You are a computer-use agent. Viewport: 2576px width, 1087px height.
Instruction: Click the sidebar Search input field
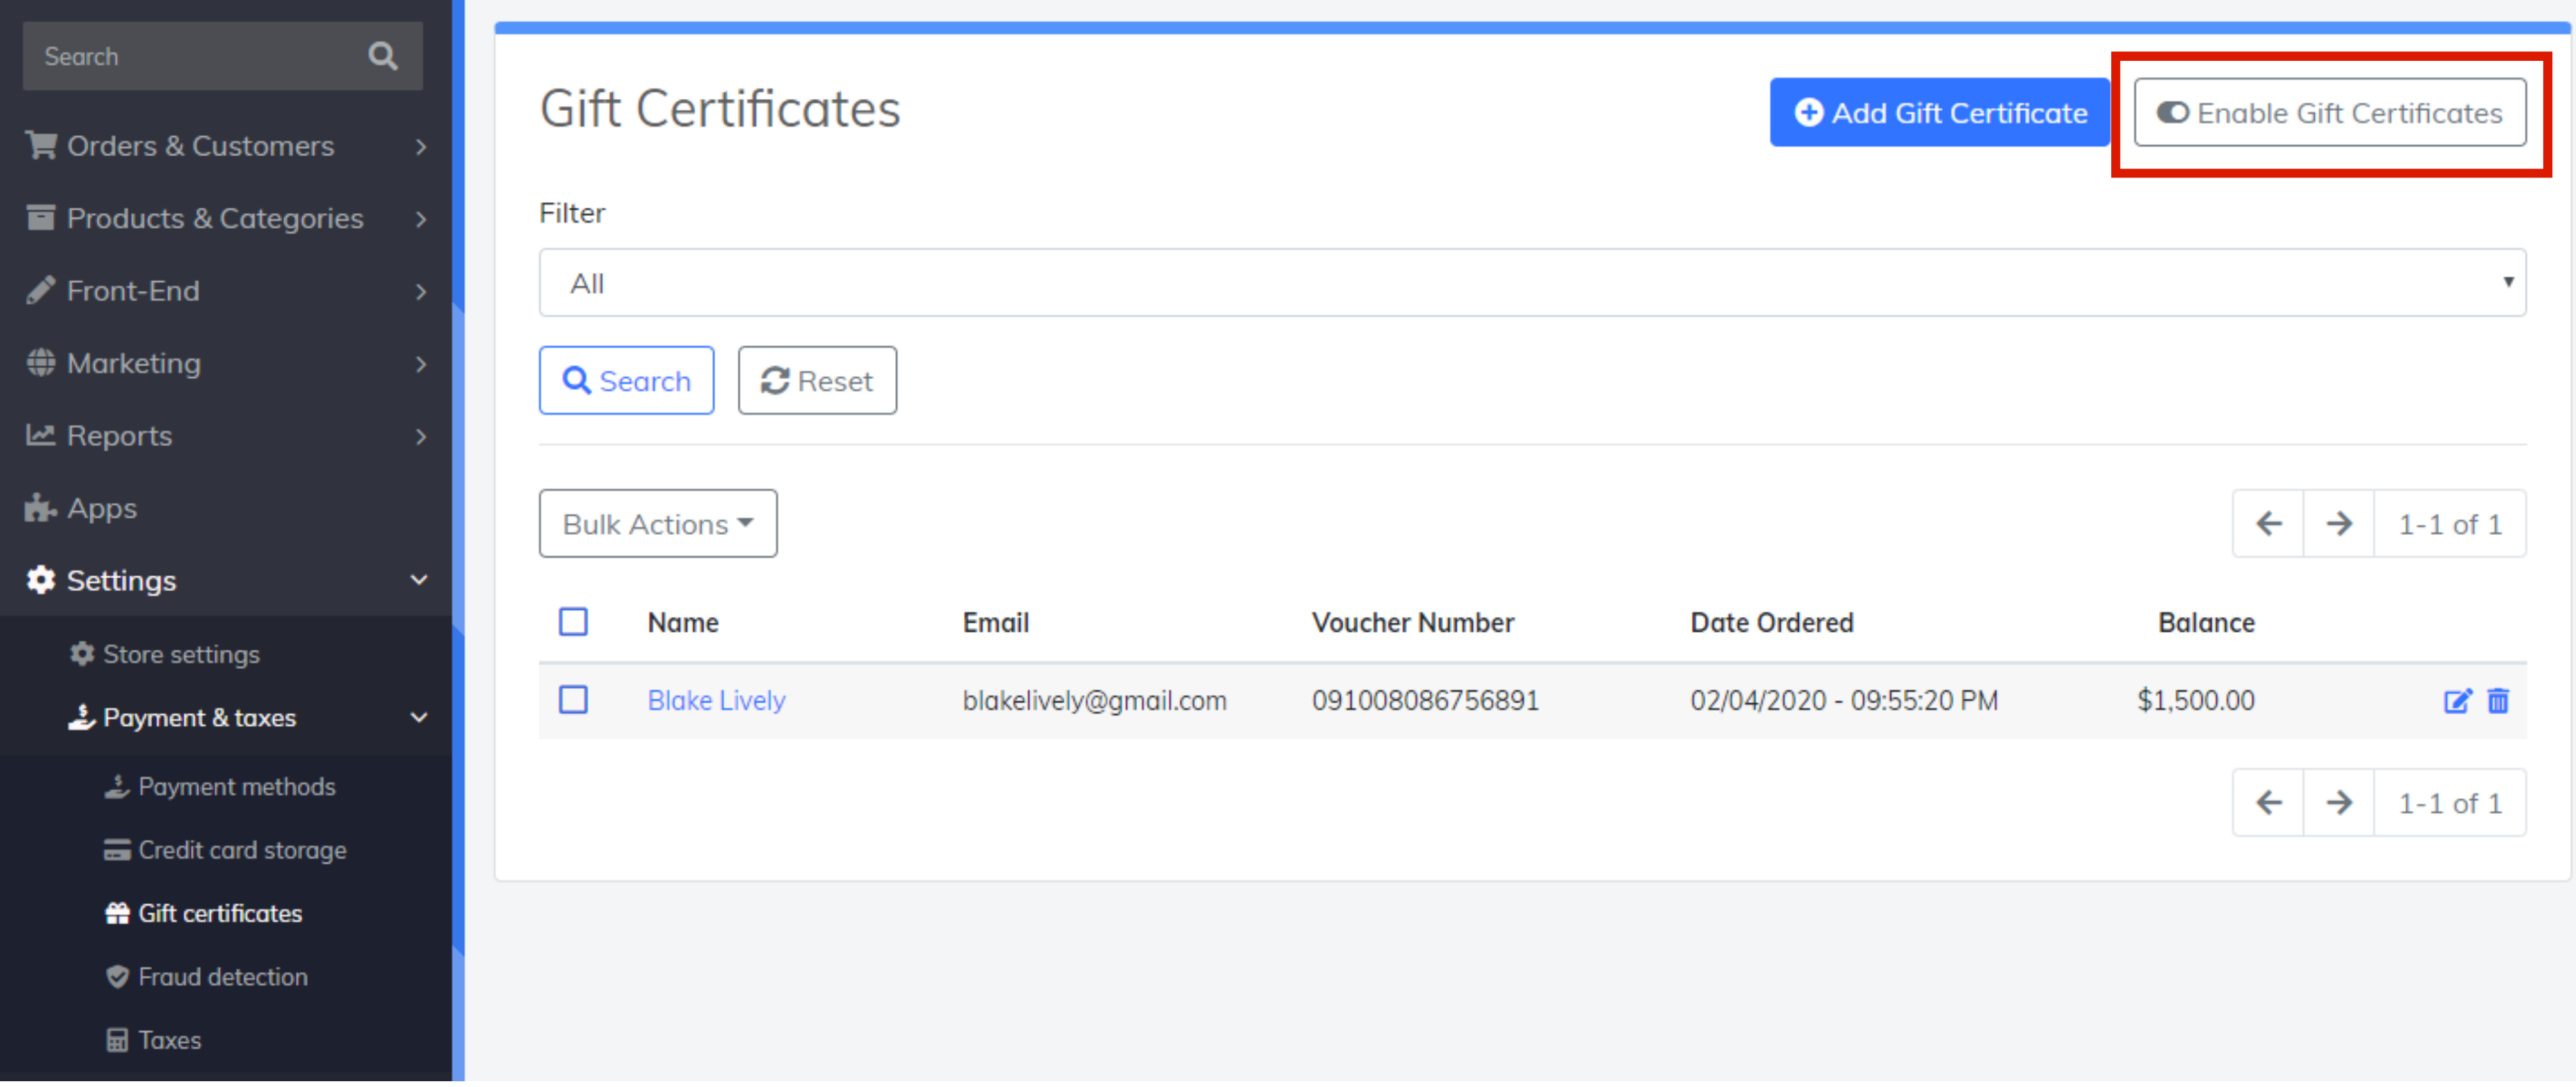pos(190,57)
